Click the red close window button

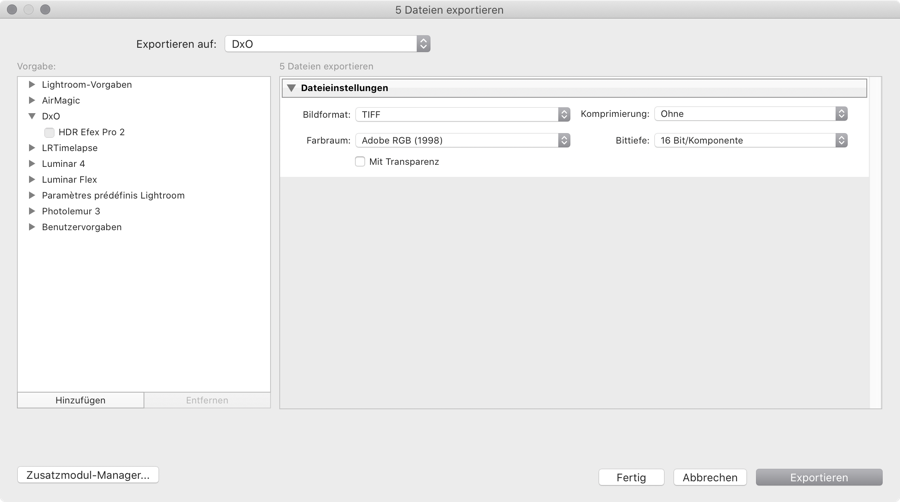coord(11,9)
